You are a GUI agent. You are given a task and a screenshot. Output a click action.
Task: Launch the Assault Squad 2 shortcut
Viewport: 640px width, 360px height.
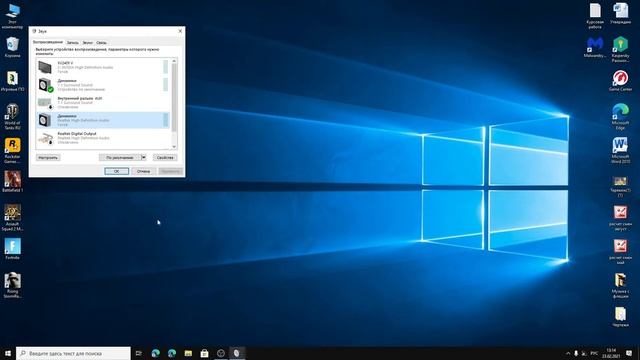(x=12, y=218)
